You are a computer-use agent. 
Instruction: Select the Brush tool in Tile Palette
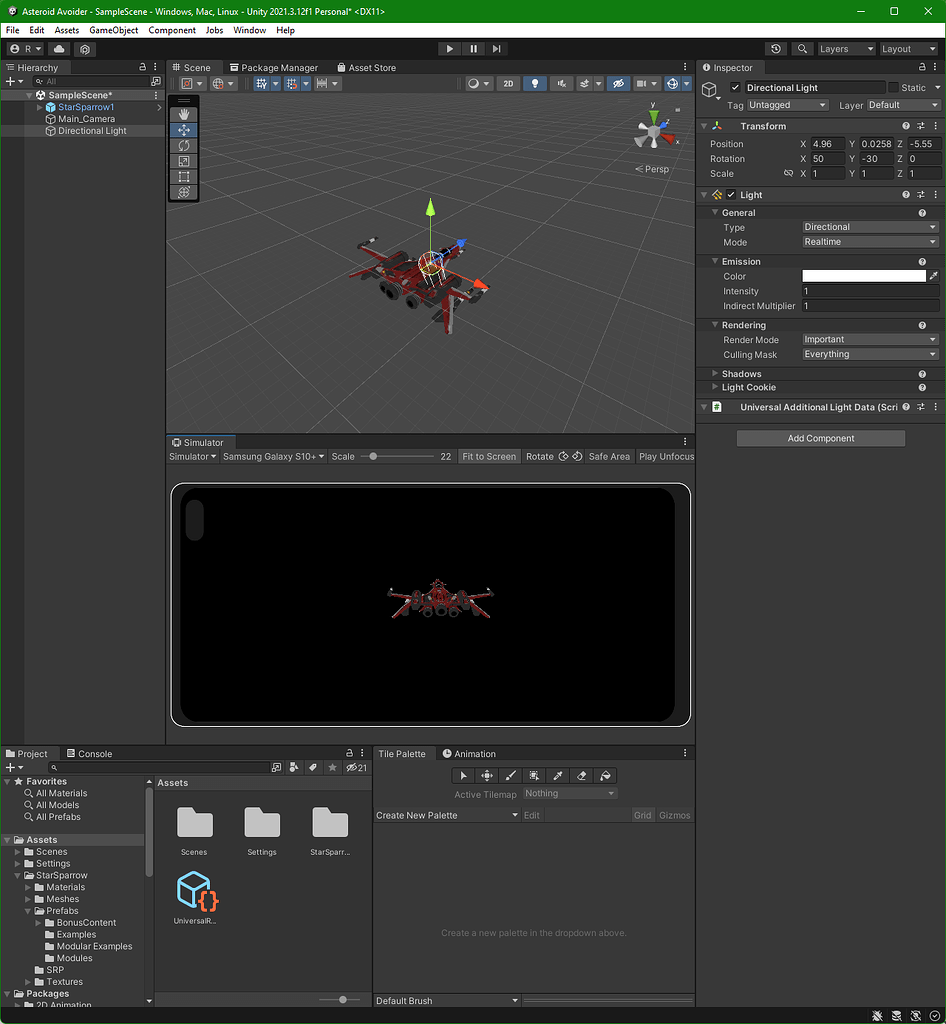click(509, 775)
